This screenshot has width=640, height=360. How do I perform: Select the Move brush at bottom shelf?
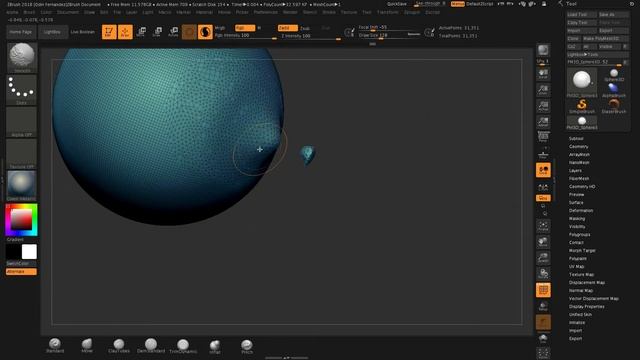pyautogui.click(x=87, y=345)
